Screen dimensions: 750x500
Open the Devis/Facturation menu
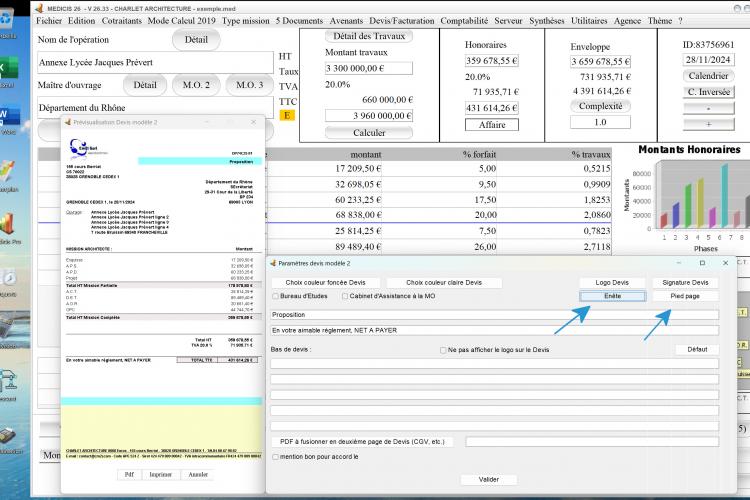[x=402, y=21]
